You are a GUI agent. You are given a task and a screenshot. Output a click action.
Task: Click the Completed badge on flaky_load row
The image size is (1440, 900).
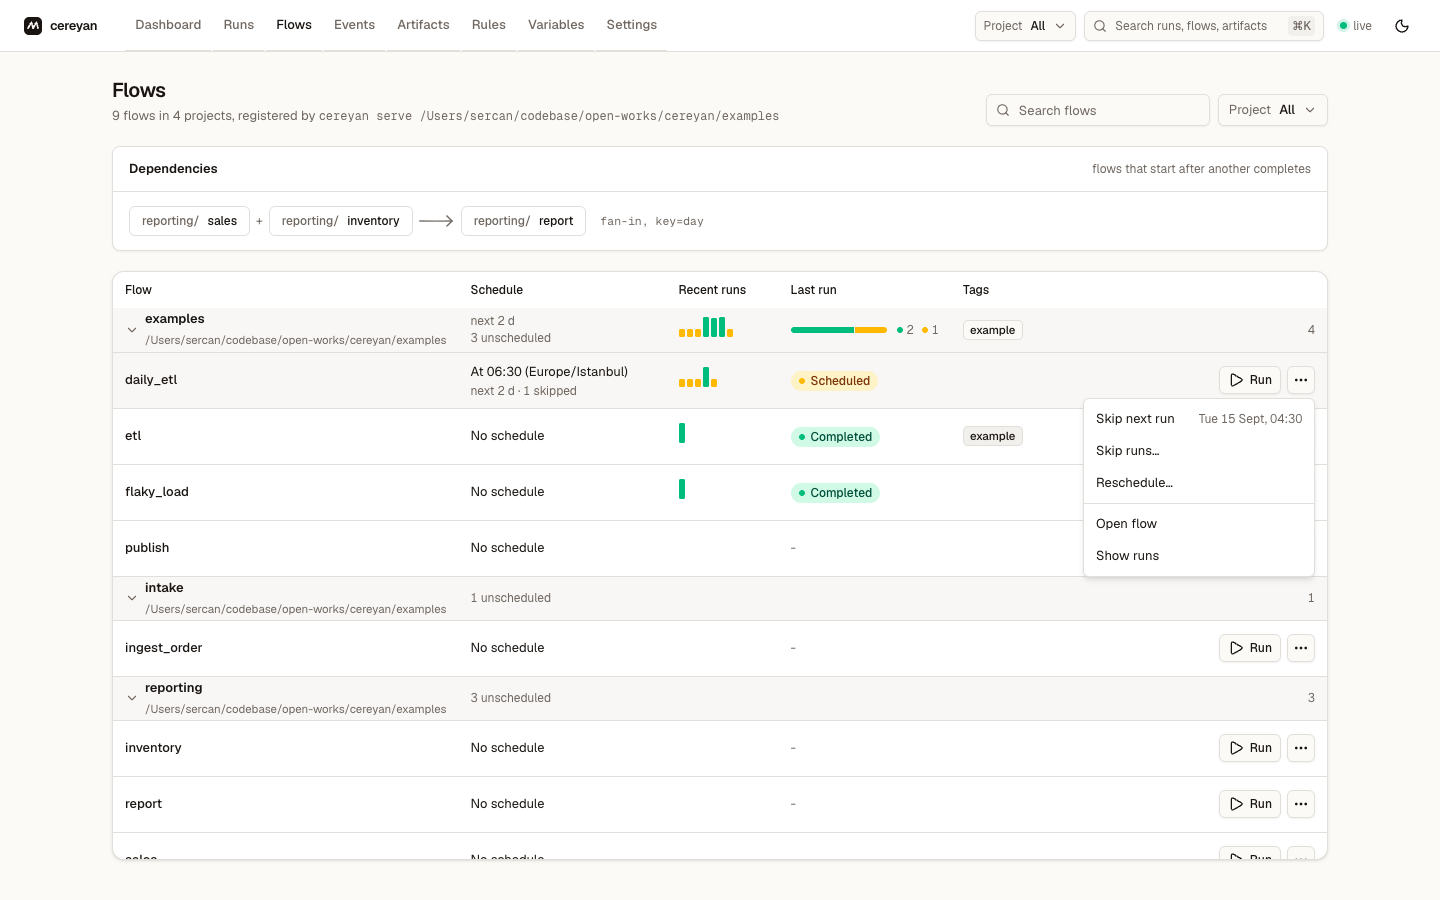click(835, 493)
